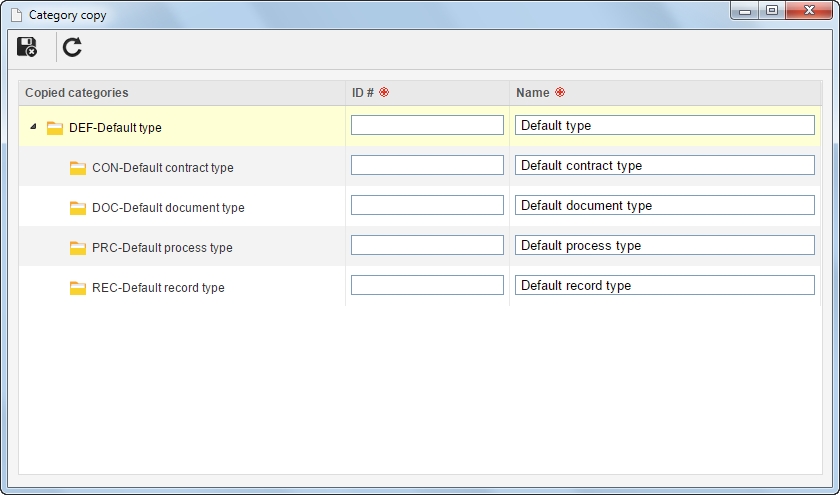This screenshot has height=495, width=840.
Task: Click the Name field containing Default contract type
Action: coord(665,165)
